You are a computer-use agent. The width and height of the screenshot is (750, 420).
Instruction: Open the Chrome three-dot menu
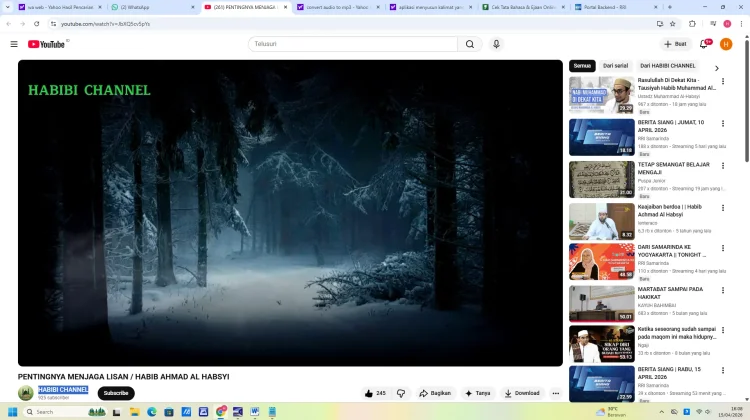tap(741, 23)
